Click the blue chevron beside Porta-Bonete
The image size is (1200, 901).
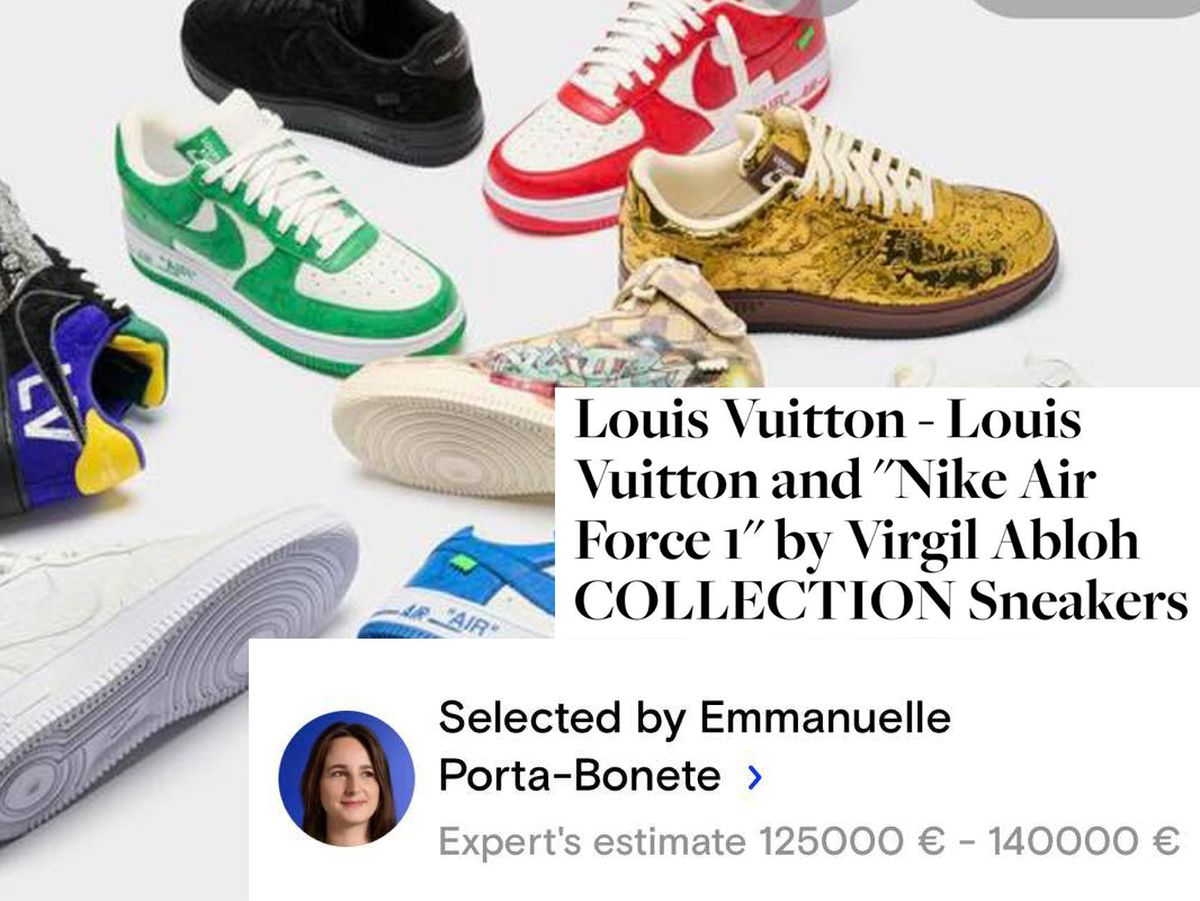755,777
